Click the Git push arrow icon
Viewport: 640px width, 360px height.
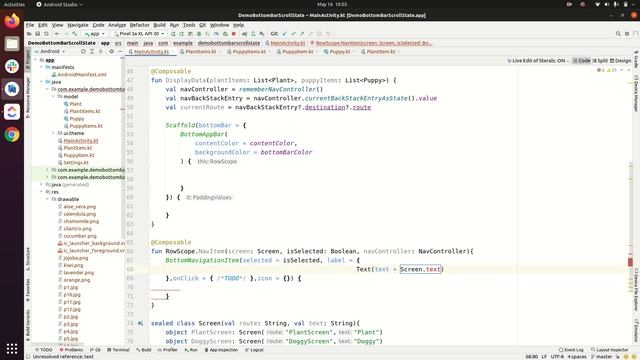302,34
